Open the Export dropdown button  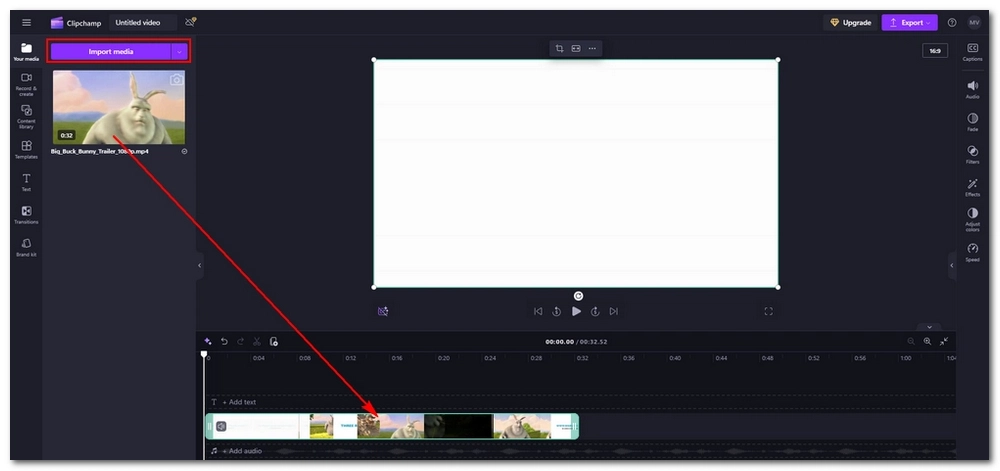pos(909,23)
